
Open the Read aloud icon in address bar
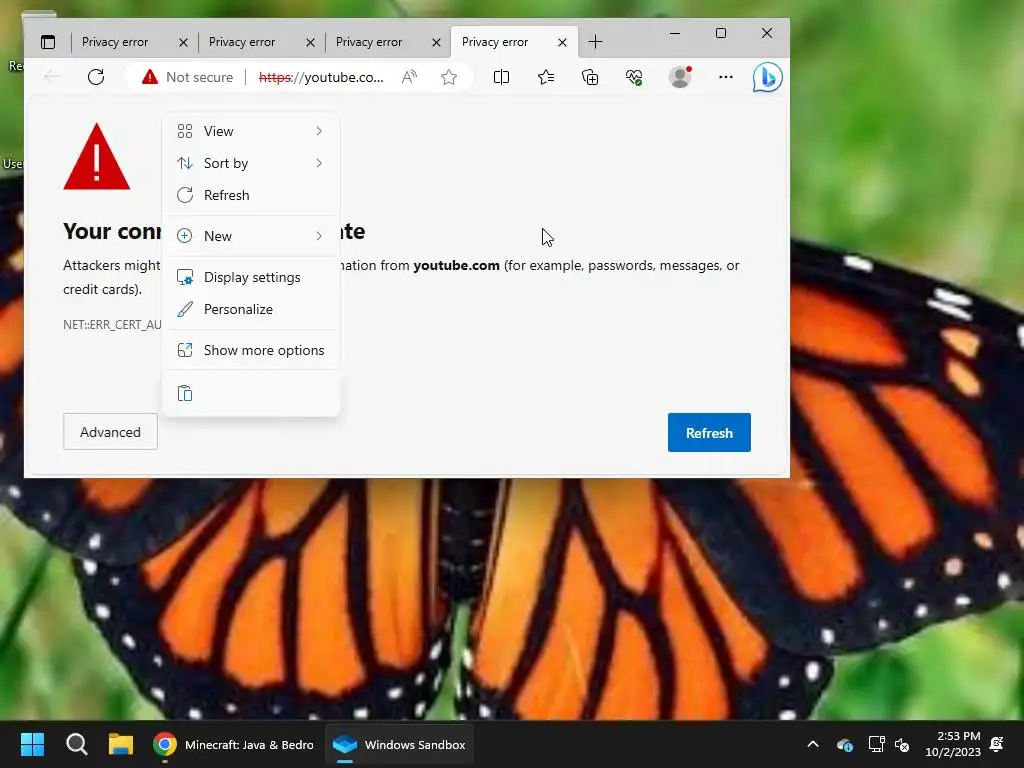409,77
